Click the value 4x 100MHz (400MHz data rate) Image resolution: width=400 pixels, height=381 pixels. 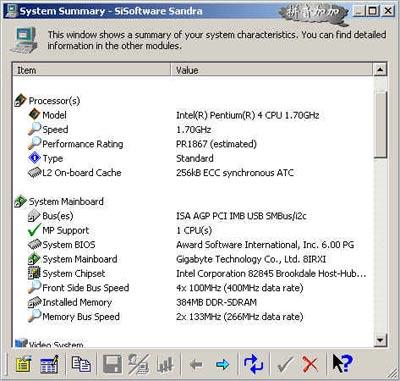click(x=240, y=288)
